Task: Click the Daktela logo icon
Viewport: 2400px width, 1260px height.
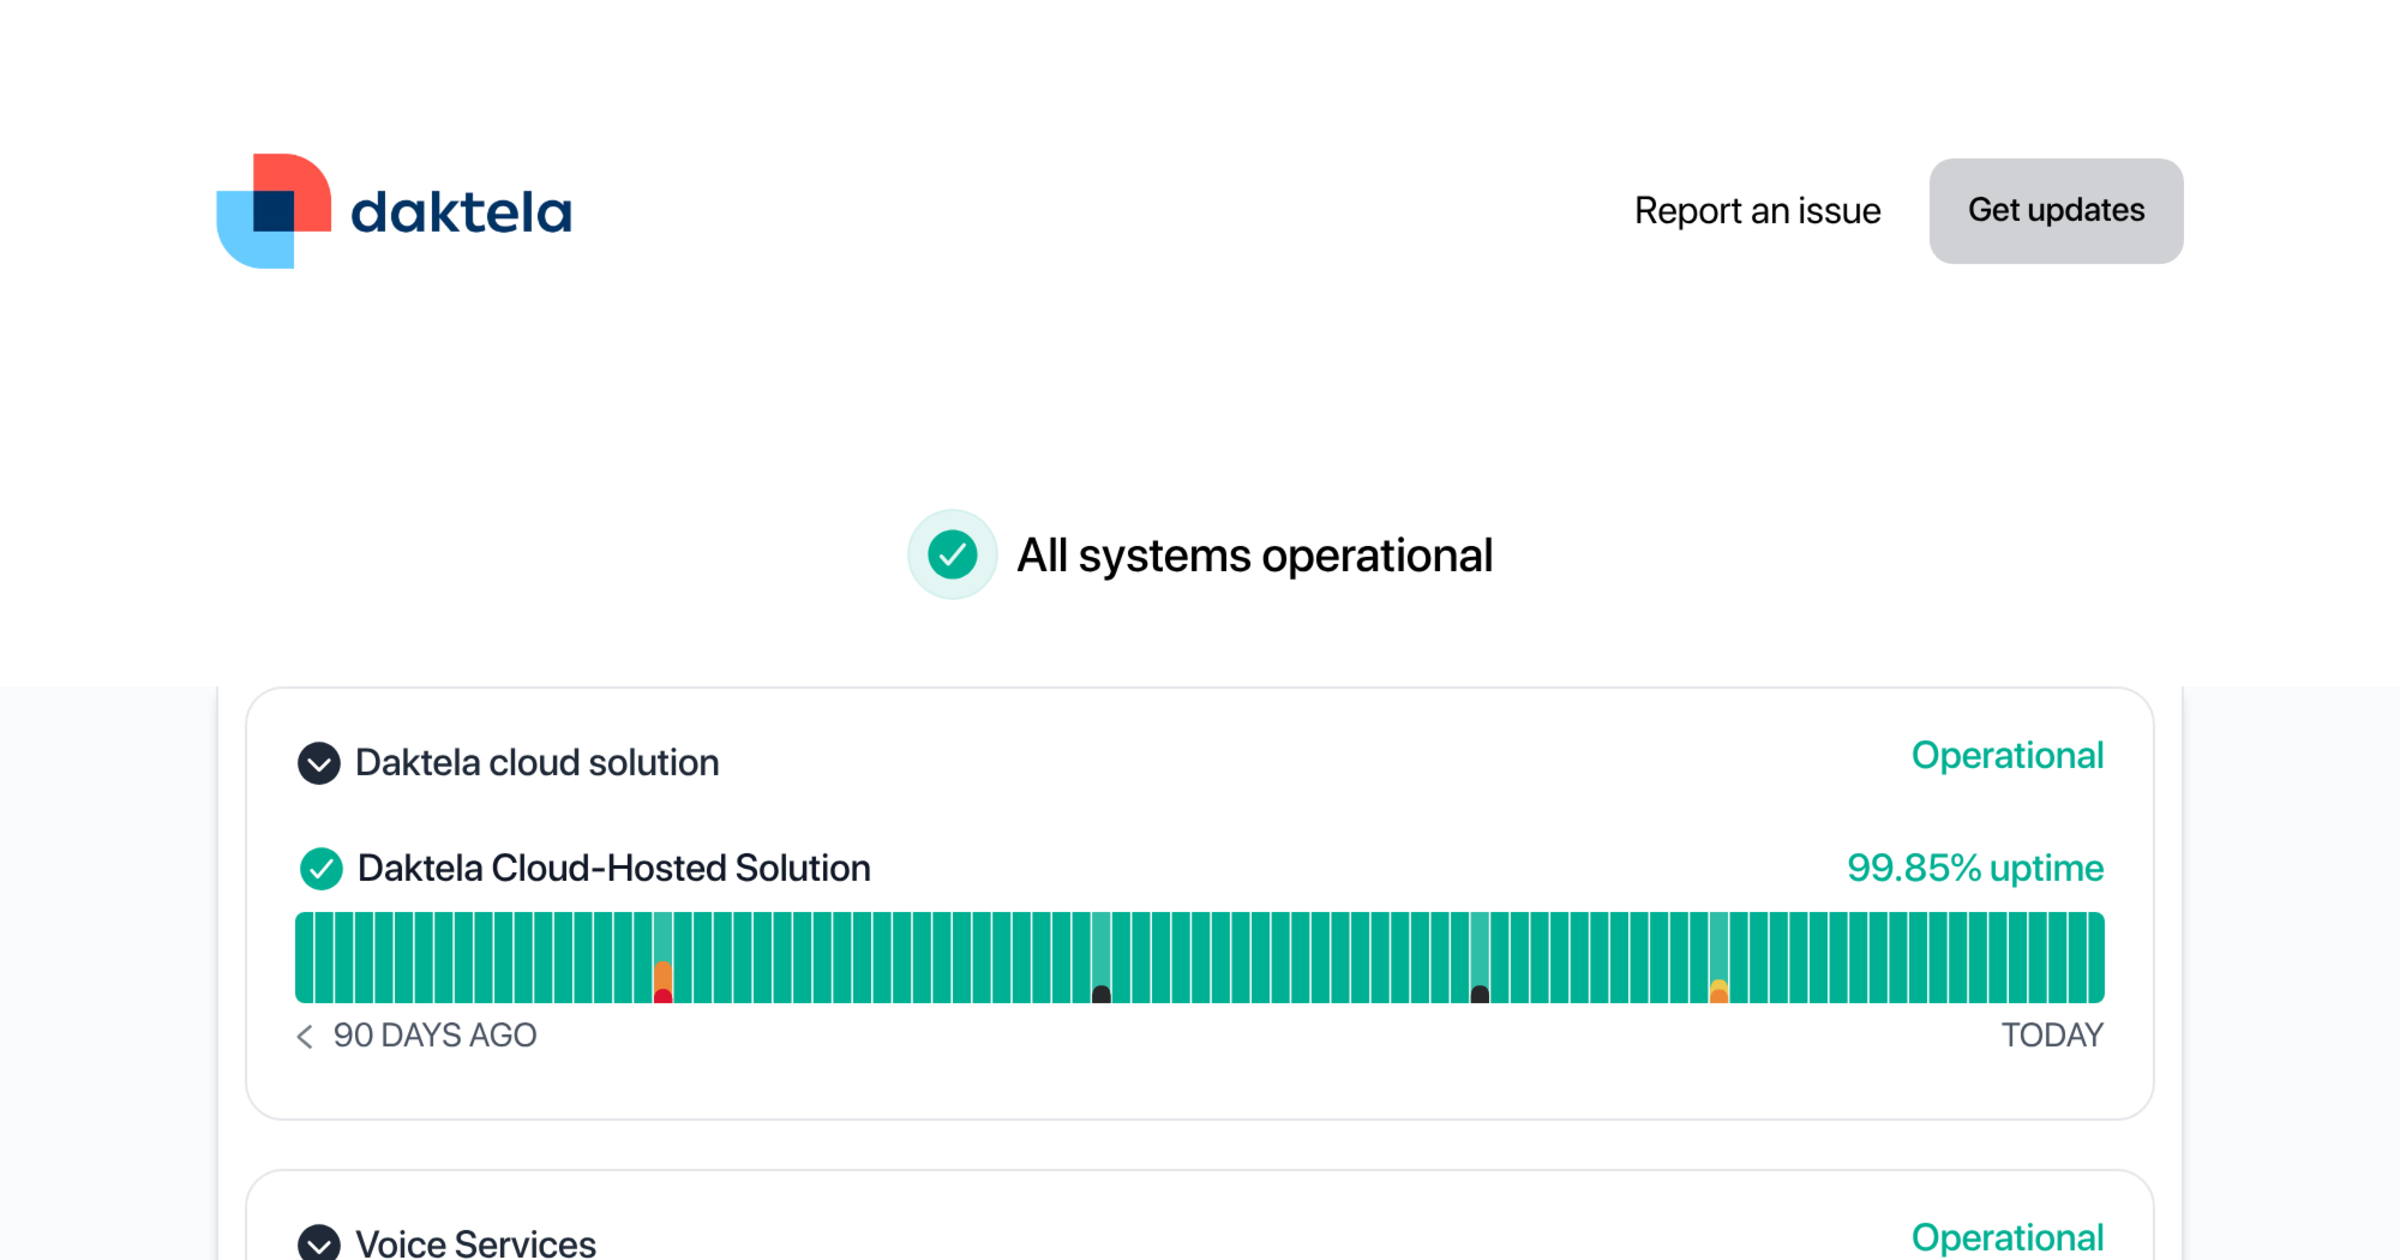Action: tap(274, 211)
